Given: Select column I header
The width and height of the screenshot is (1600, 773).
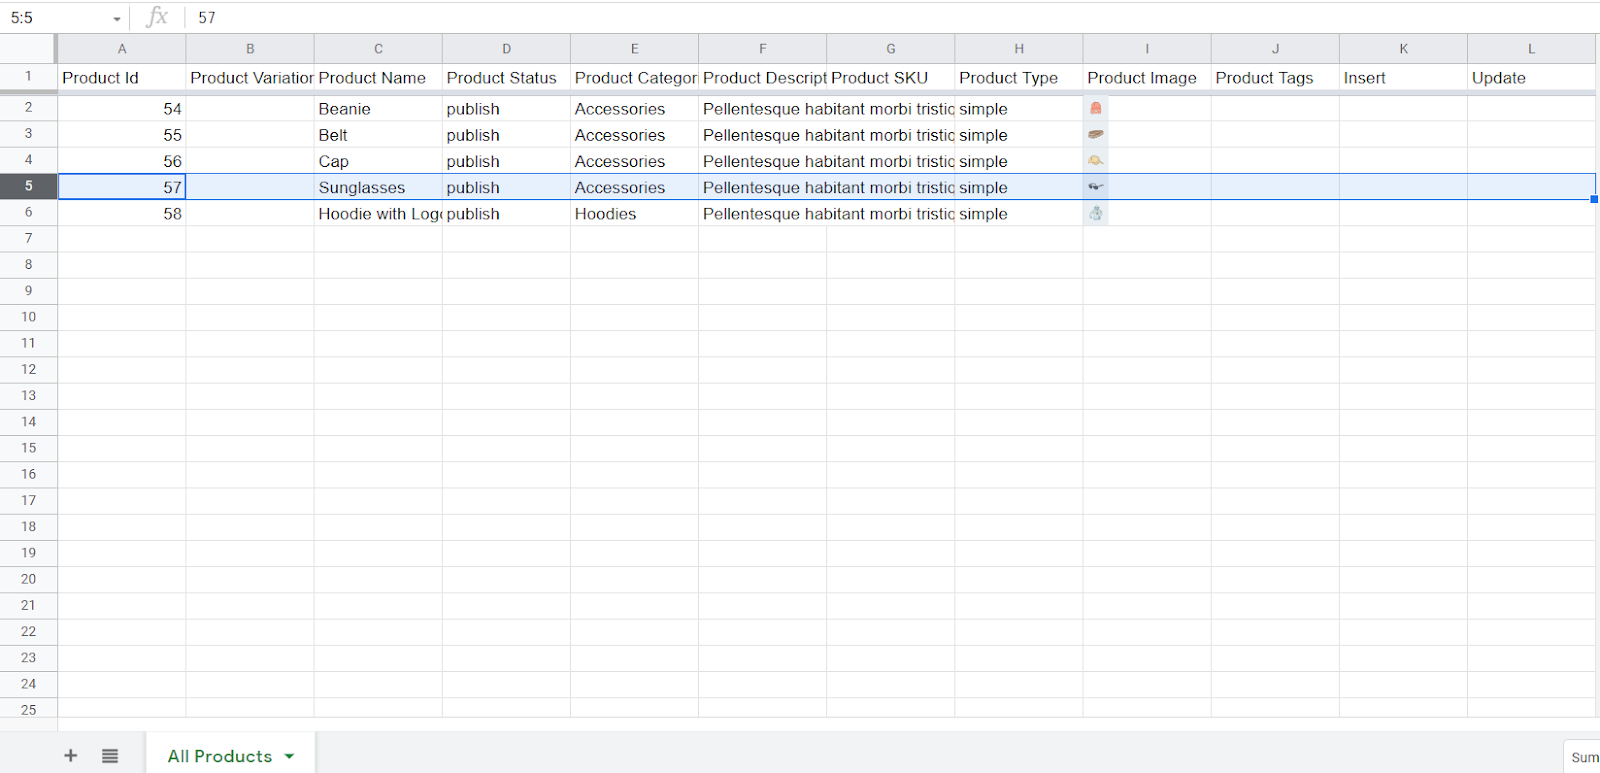Looking at the screenshot, I should click(x=1146, y=48).
